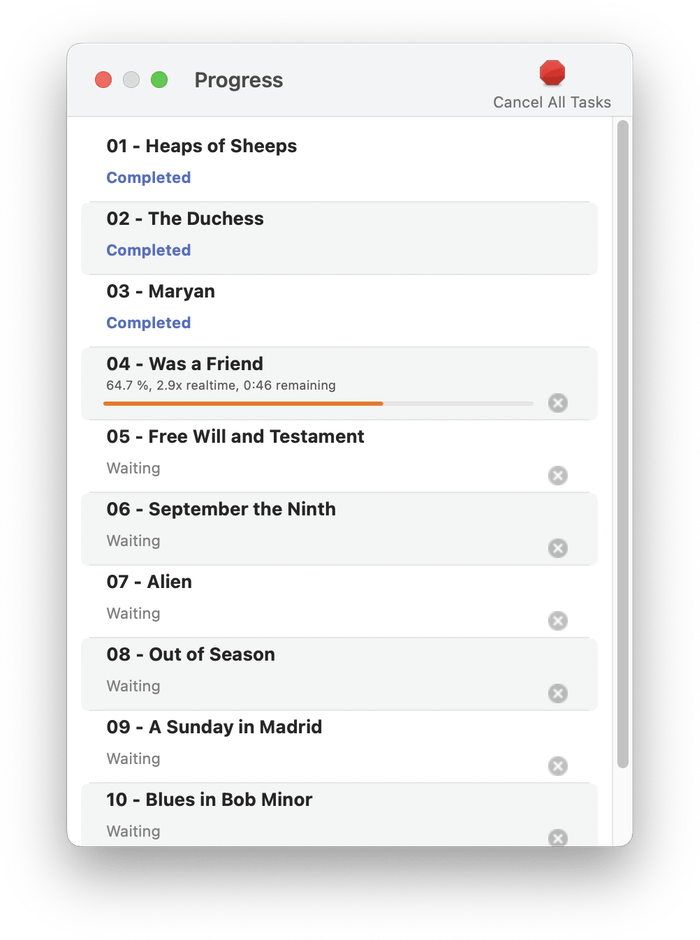700x940 pixels.
Task: Cancel the waiting '07 - Alien' task
Action: click(x=557, y=620)
